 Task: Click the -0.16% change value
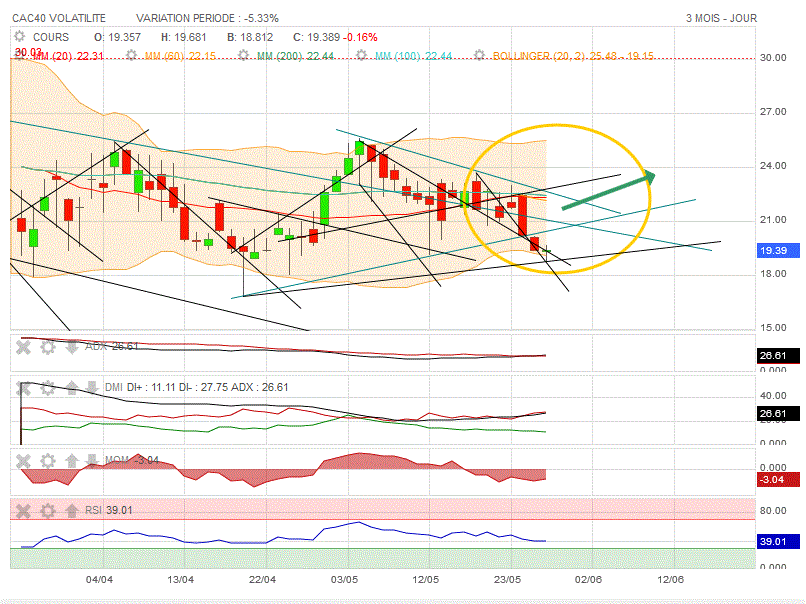pyautogui.click(x=360, y=37)
